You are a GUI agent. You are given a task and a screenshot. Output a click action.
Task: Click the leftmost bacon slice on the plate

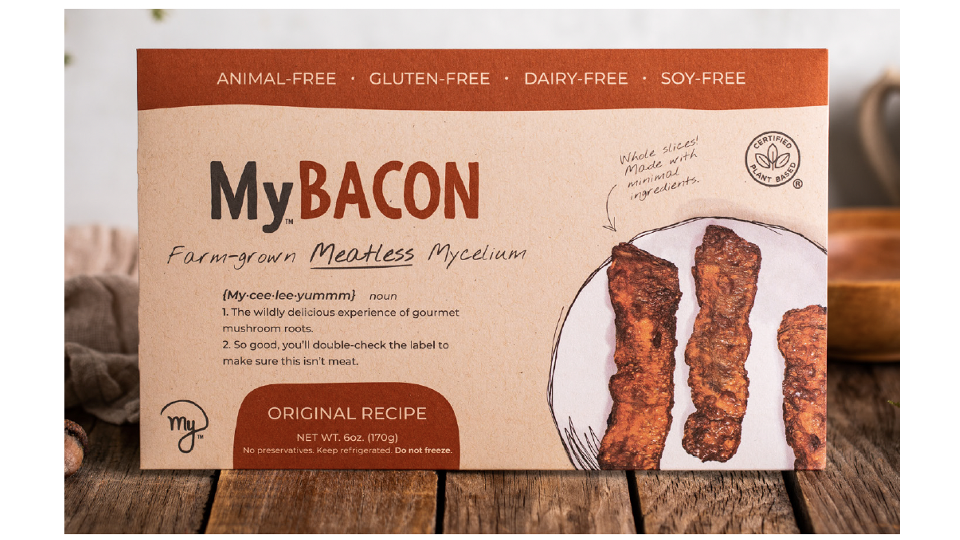coord(639,356)
